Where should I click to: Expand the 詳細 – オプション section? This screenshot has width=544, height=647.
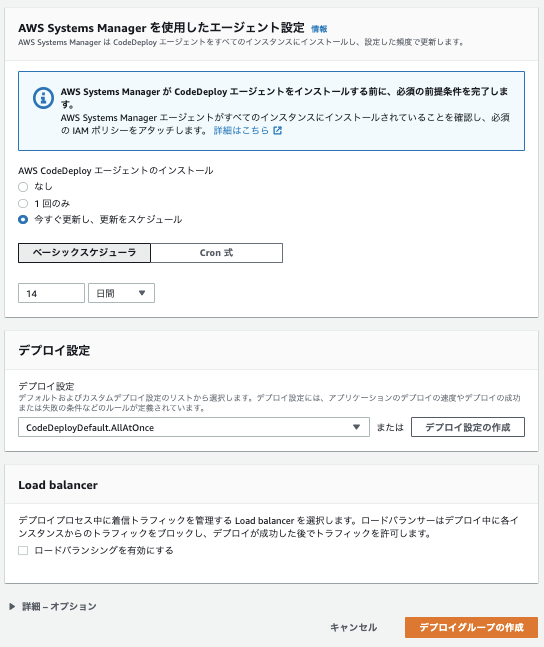(53, 606)
